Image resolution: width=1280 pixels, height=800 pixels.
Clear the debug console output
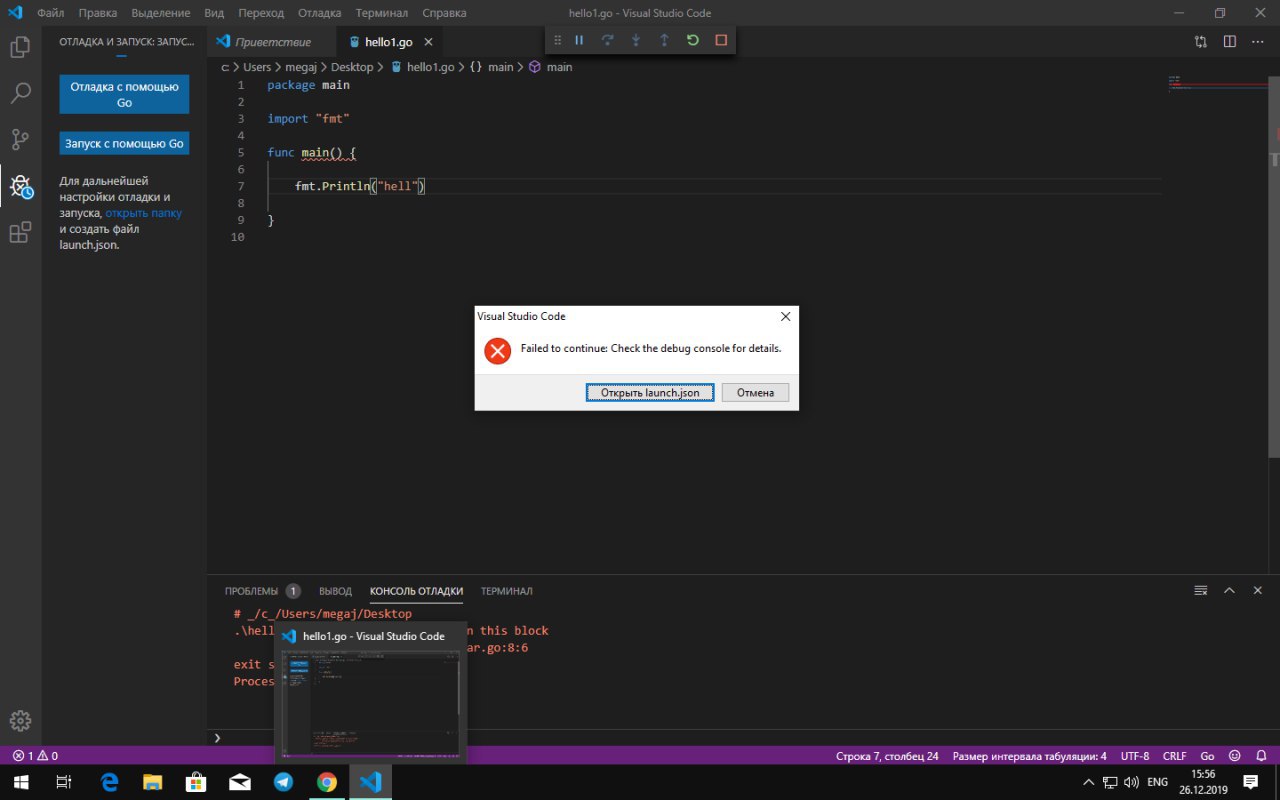tap(1201, 591)
